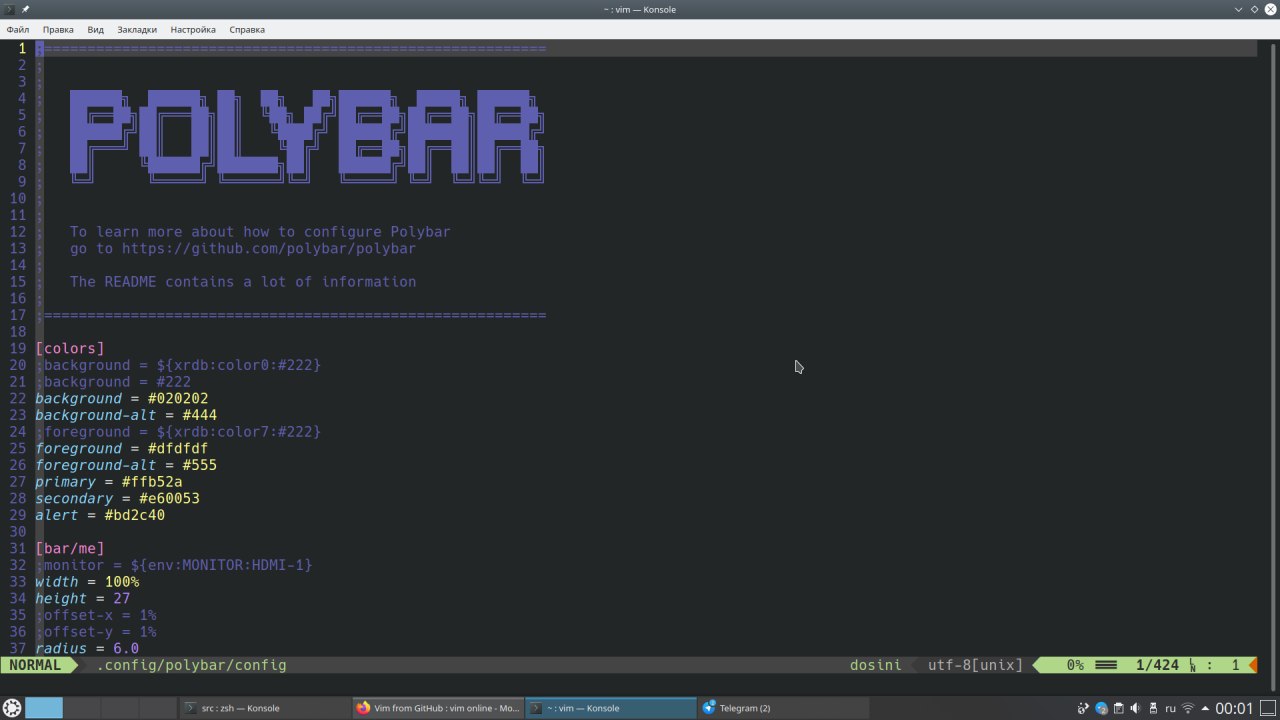Click the commented ;offset-y = 1% line
The height and width of the screenshot is (720, 1280).
(x=96, y=632)
